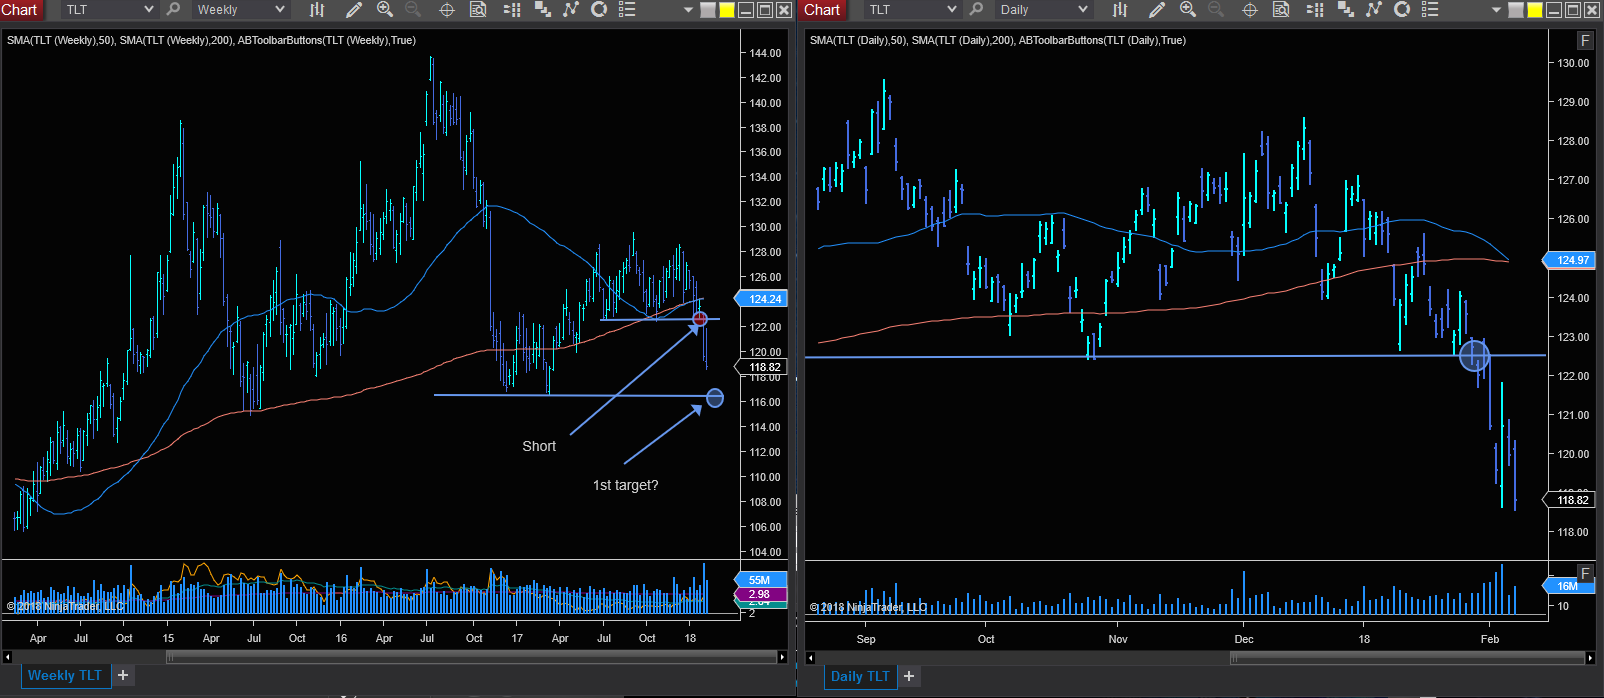Click the Chart menu label of Daily window
This screenshot has height=698, width=1604.
click(x=823, y=10)
